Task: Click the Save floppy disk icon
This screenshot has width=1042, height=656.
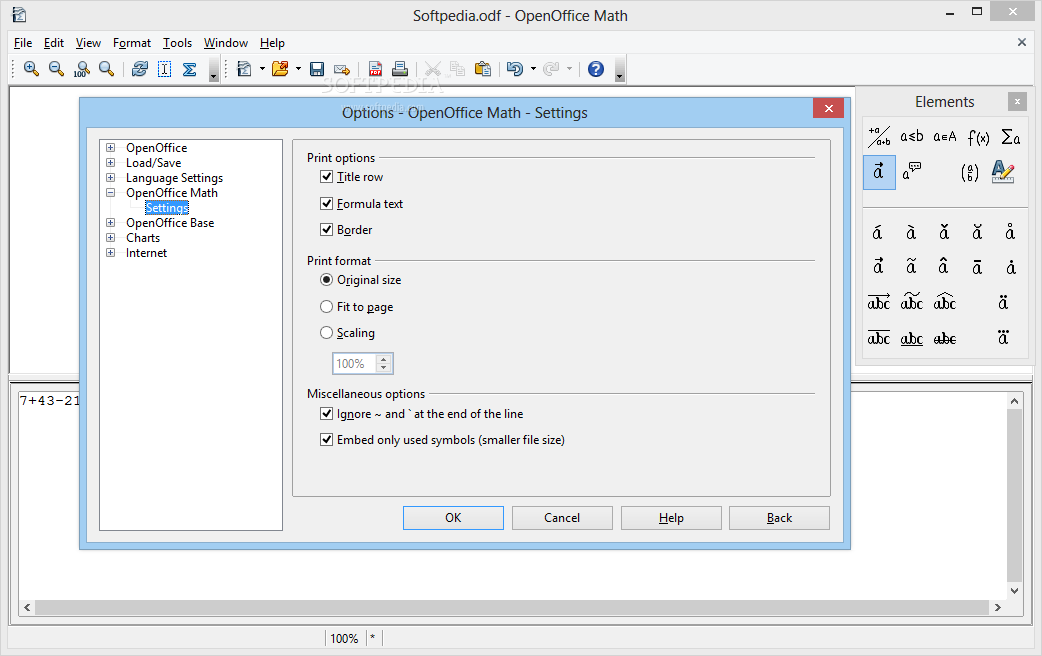Action: point(317,68)
